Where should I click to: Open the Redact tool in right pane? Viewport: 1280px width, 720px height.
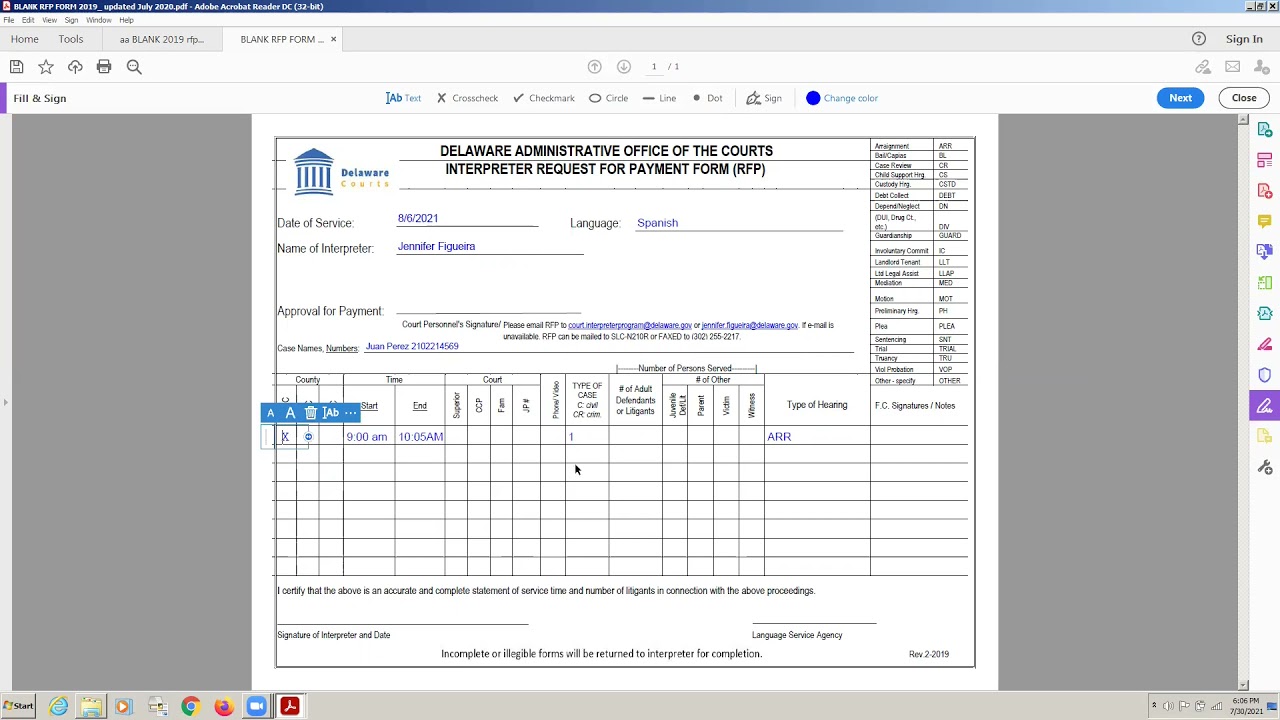[x=1265, y=344]
